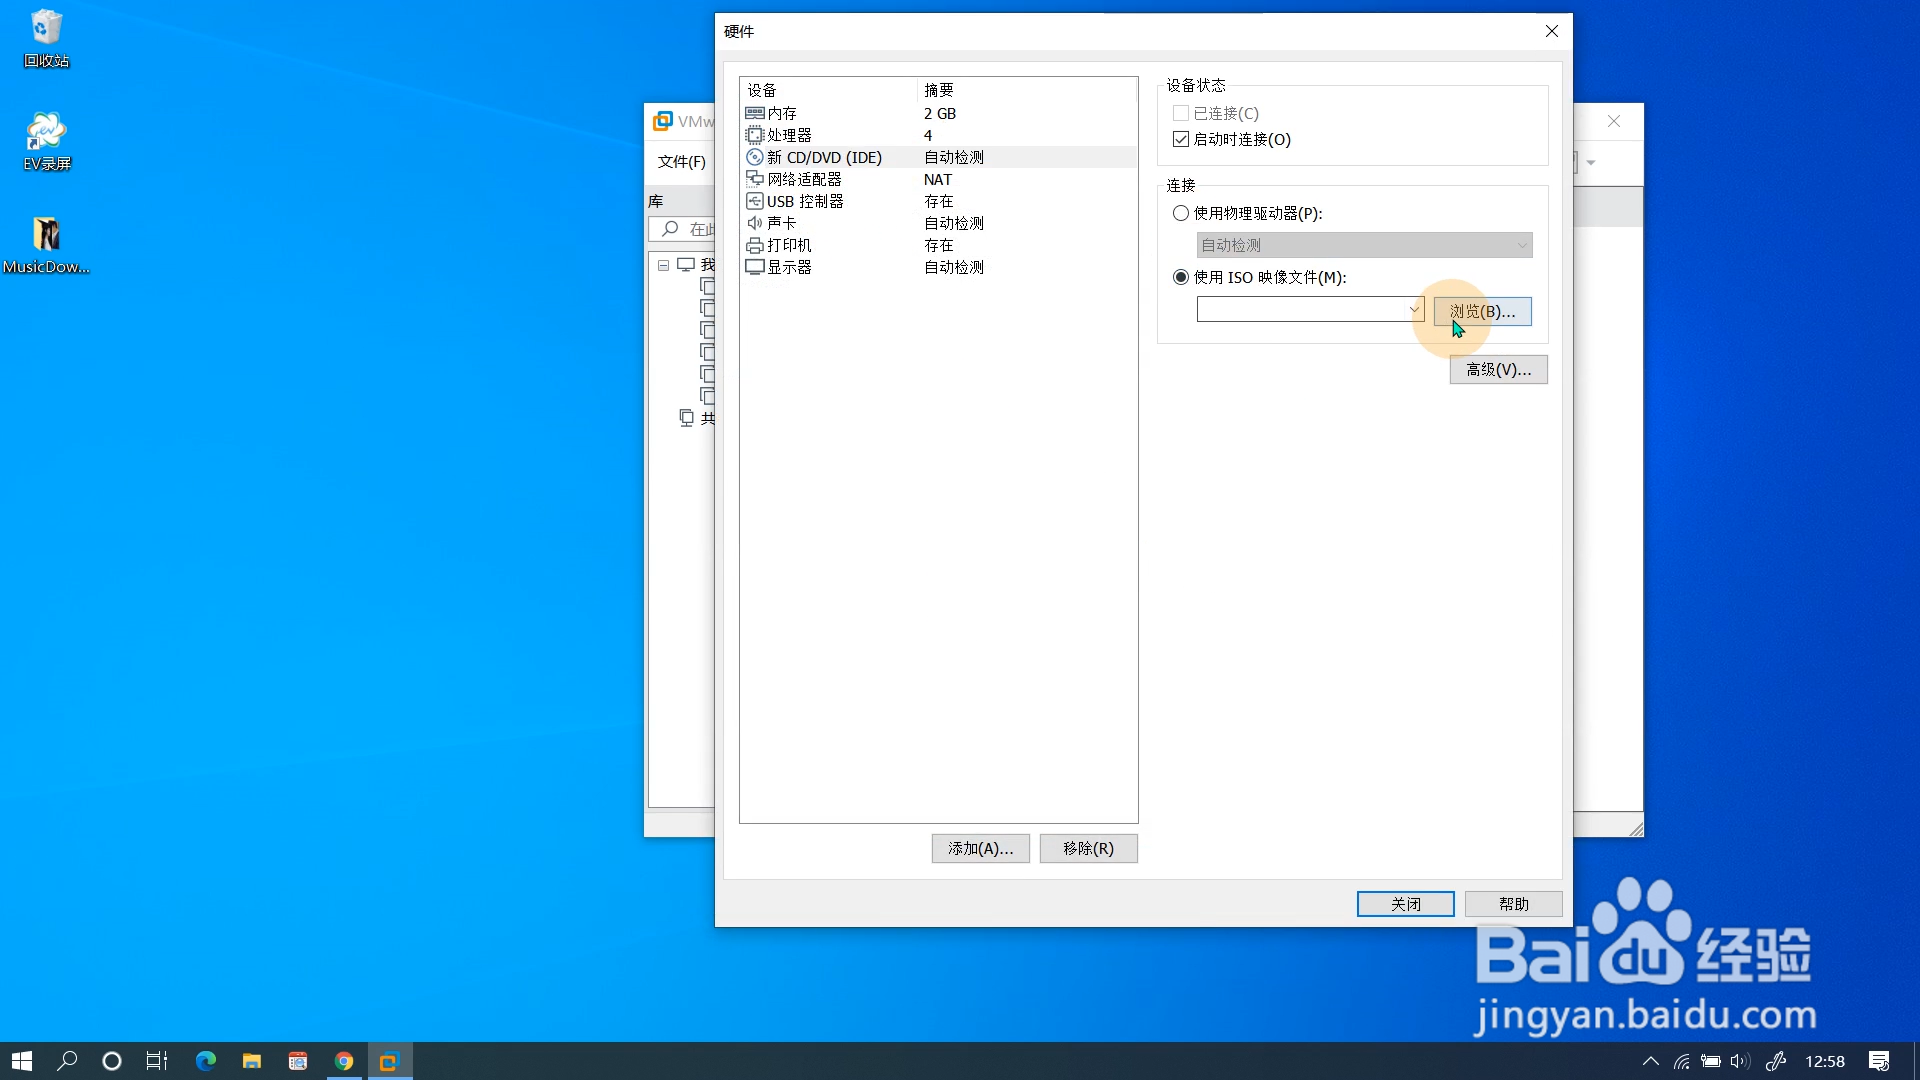Select the memory (内存) device icon
Viewport: 1920px width, 1080px height.
755,113
